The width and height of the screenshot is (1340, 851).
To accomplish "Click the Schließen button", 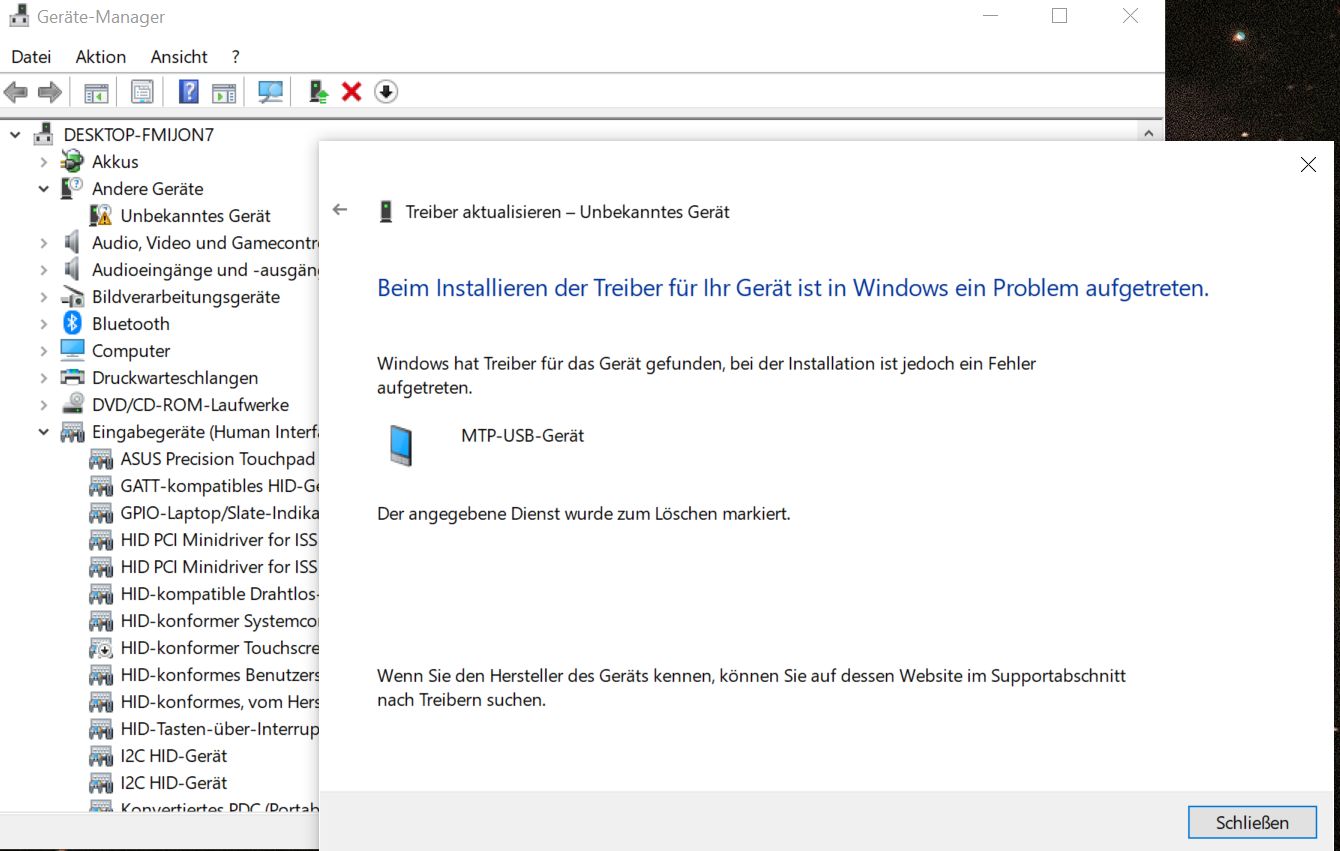I will point(1252,823).
